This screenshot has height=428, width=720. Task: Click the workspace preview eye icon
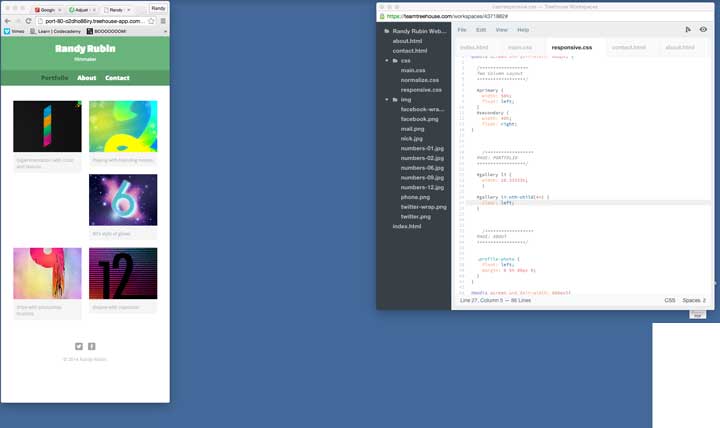coord(703,30)
